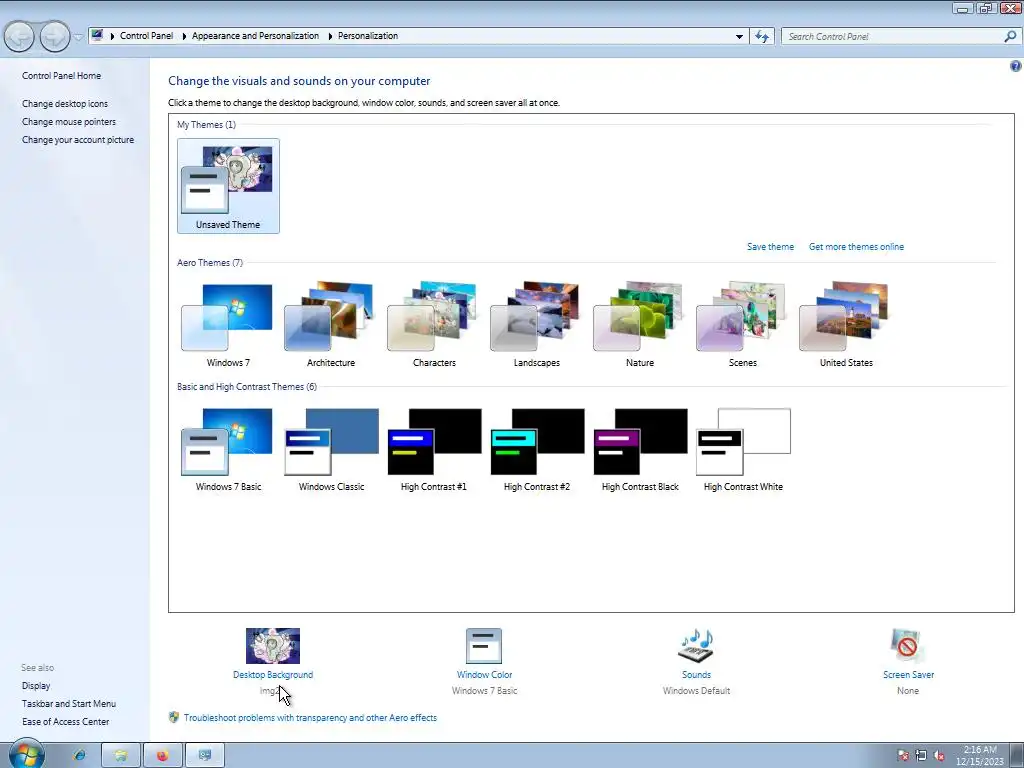This screenshot has width=1024, height=768.
Task: Click the volume tray icon
Action: tap(939, 756)
